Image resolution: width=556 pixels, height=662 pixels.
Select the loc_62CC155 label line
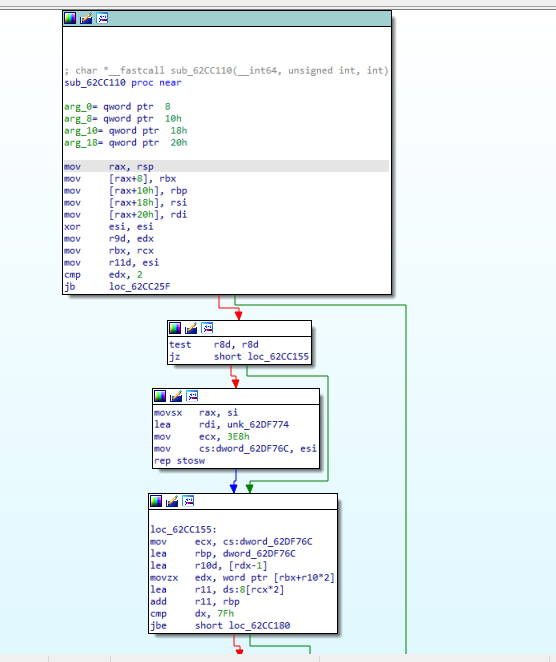click(x=183, y=530)
